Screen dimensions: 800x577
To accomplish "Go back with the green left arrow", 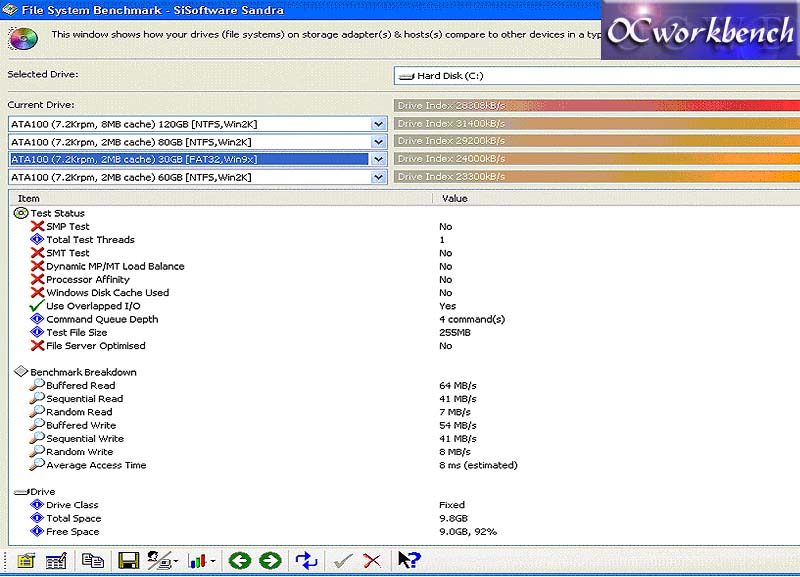I will point(240,561).
